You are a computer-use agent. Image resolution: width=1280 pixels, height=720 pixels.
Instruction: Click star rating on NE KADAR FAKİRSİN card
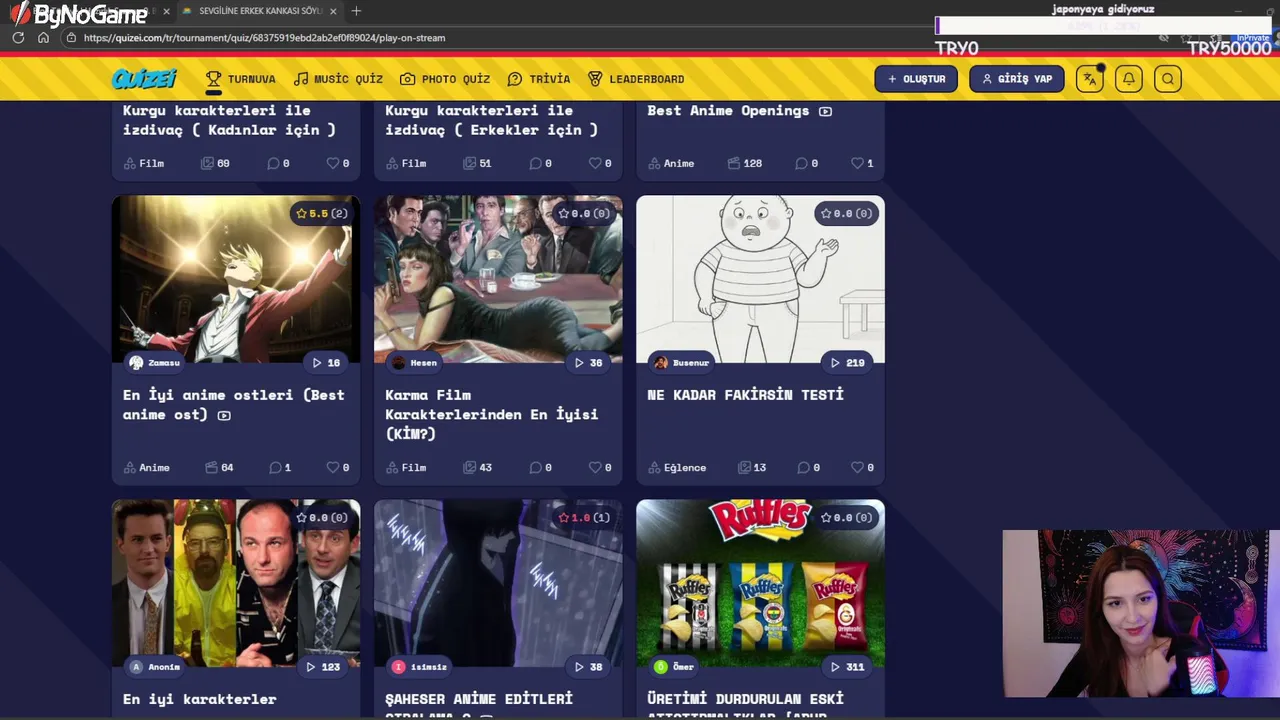845,213
